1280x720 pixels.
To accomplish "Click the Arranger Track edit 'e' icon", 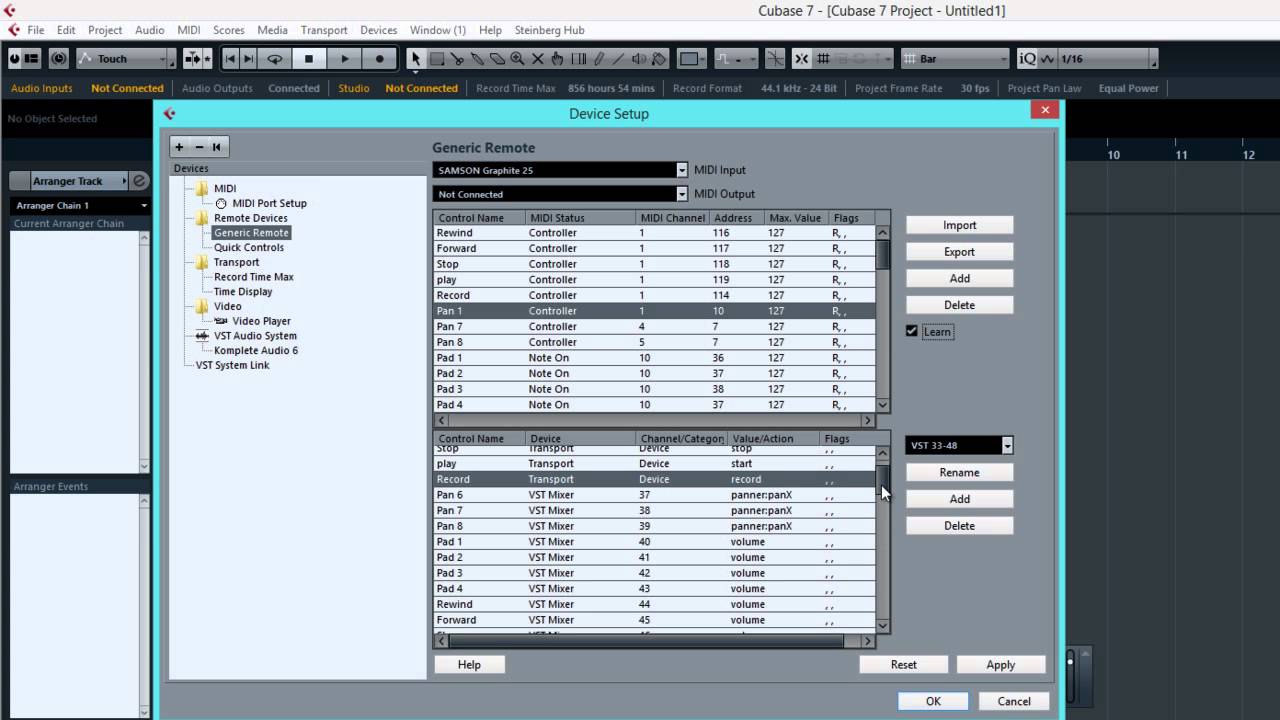I will pos(140,181).
